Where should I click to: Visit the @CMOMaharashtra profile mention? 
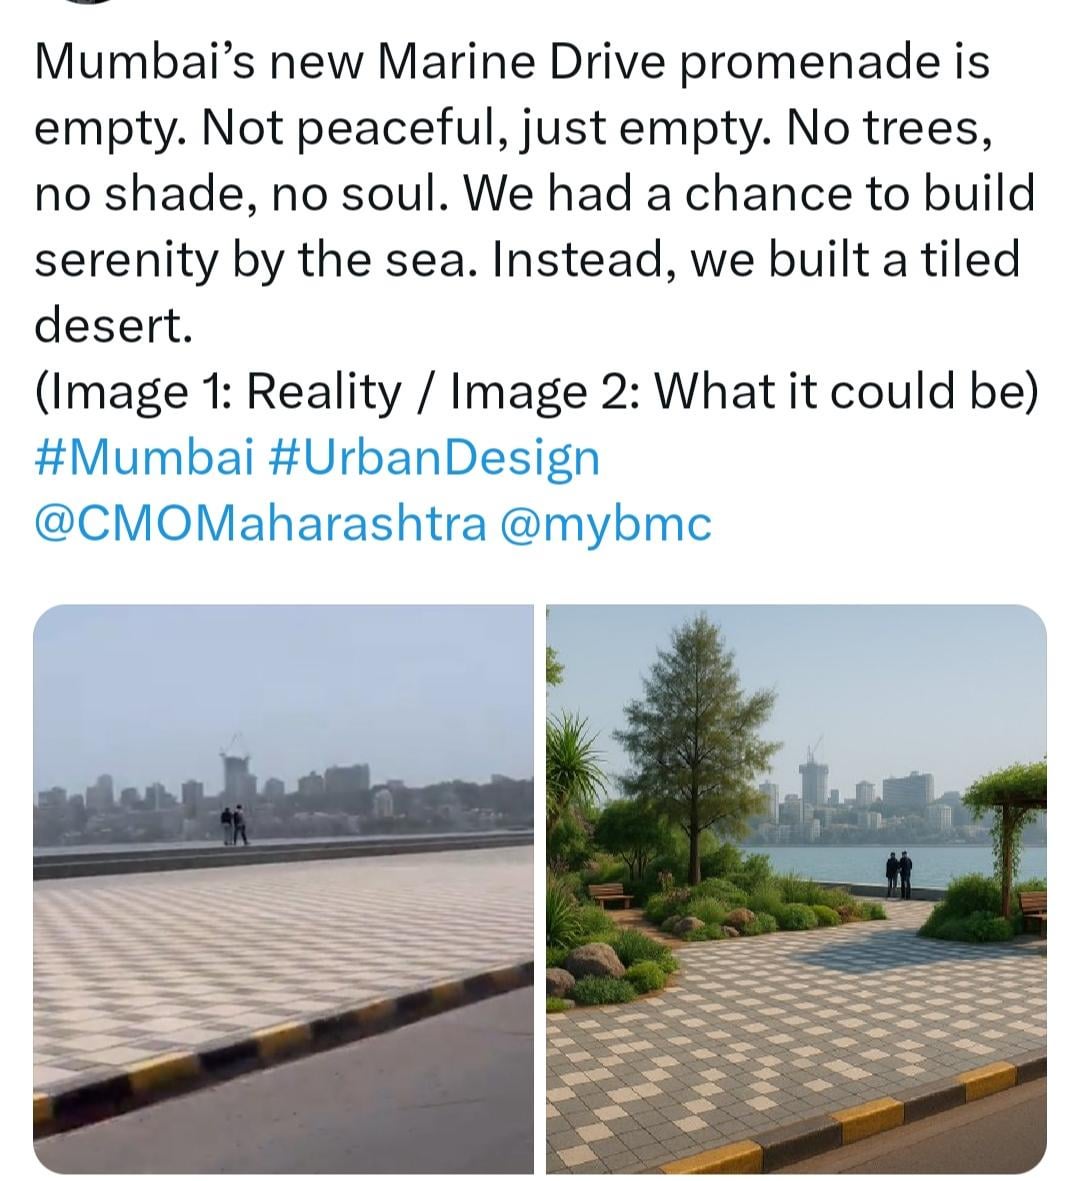(261, 523)
